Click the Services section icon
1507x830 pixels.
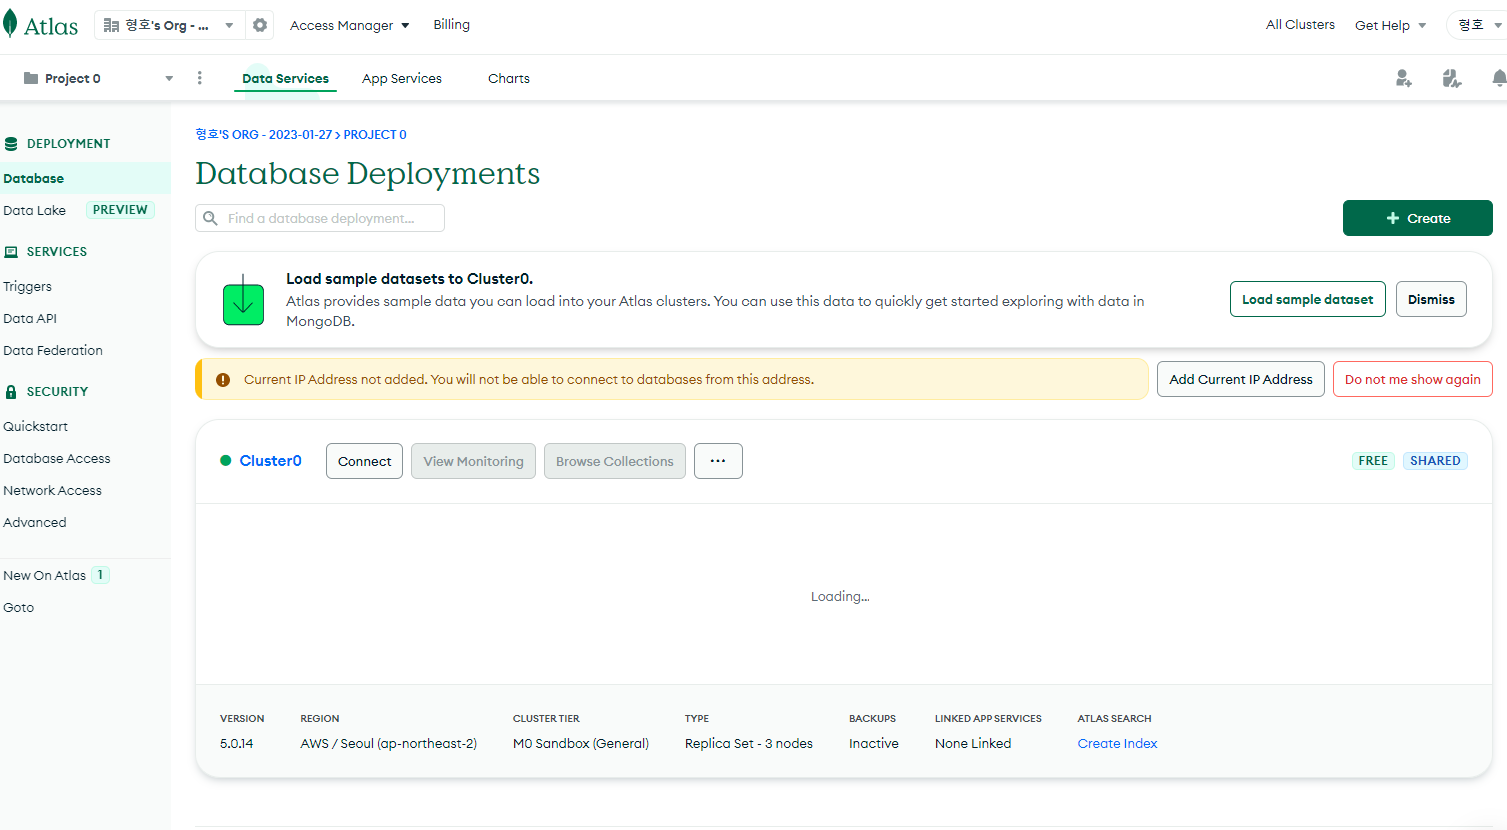pos(11,252)
